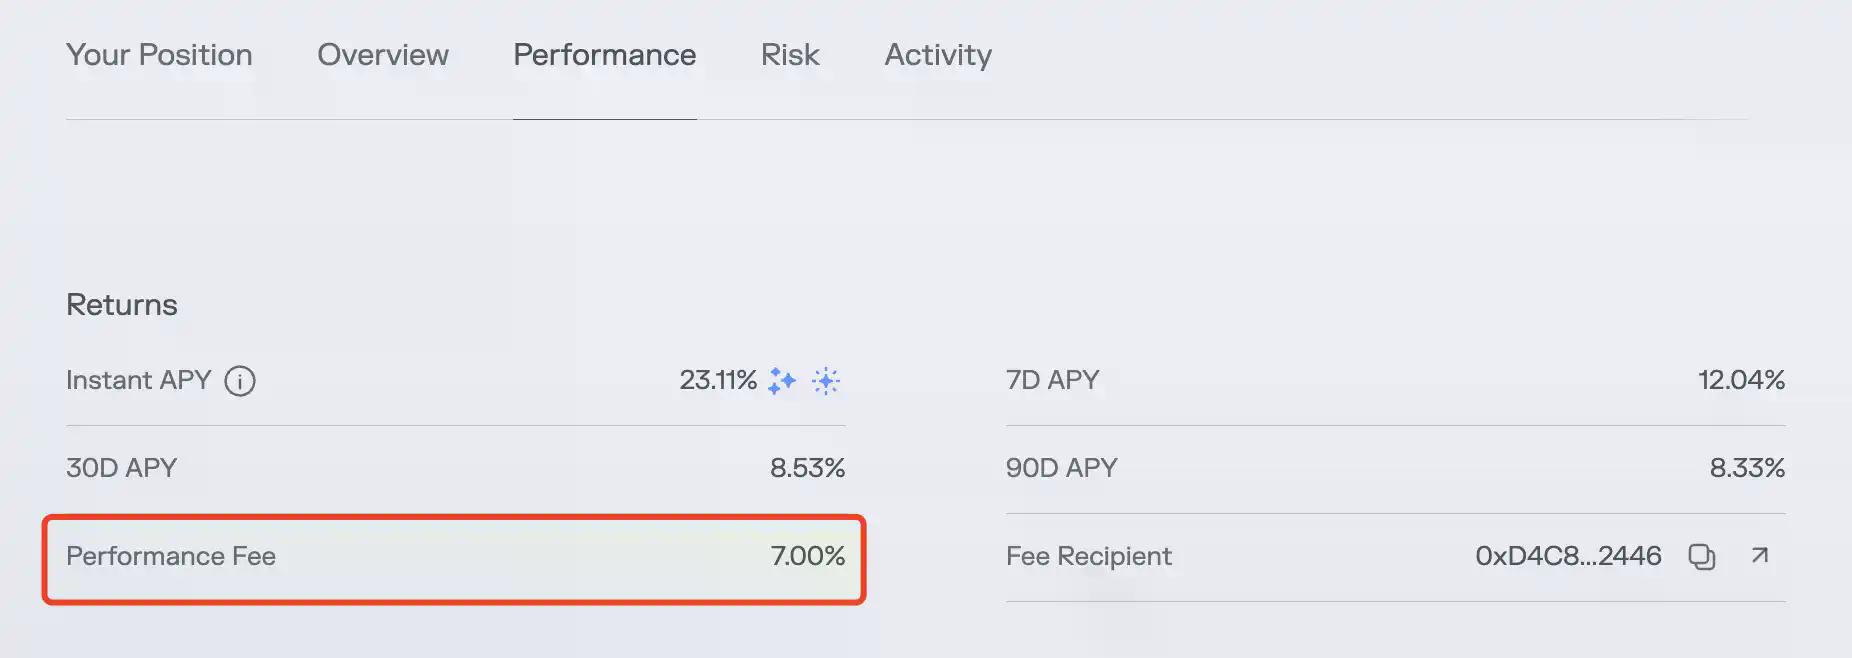
Task: Click the Instant APY value 23.11%
Action: [718, 380]
